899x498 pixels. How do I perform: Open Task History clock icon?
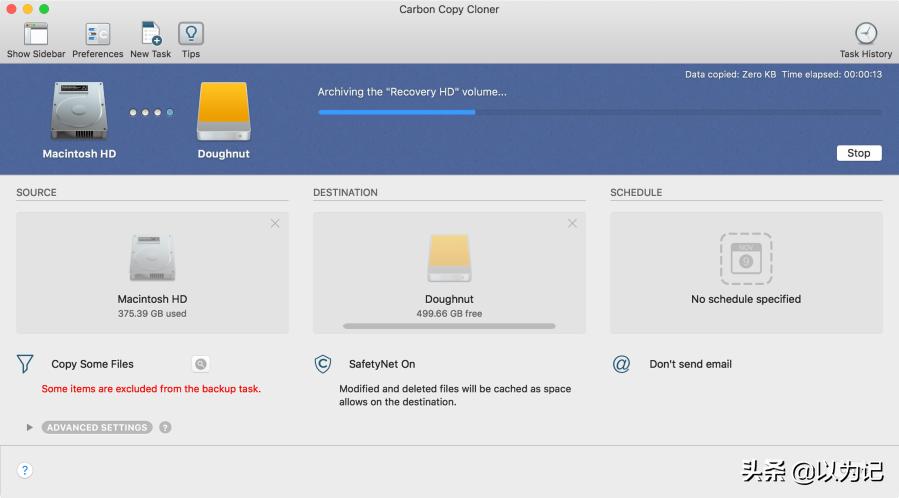(866, 34)
